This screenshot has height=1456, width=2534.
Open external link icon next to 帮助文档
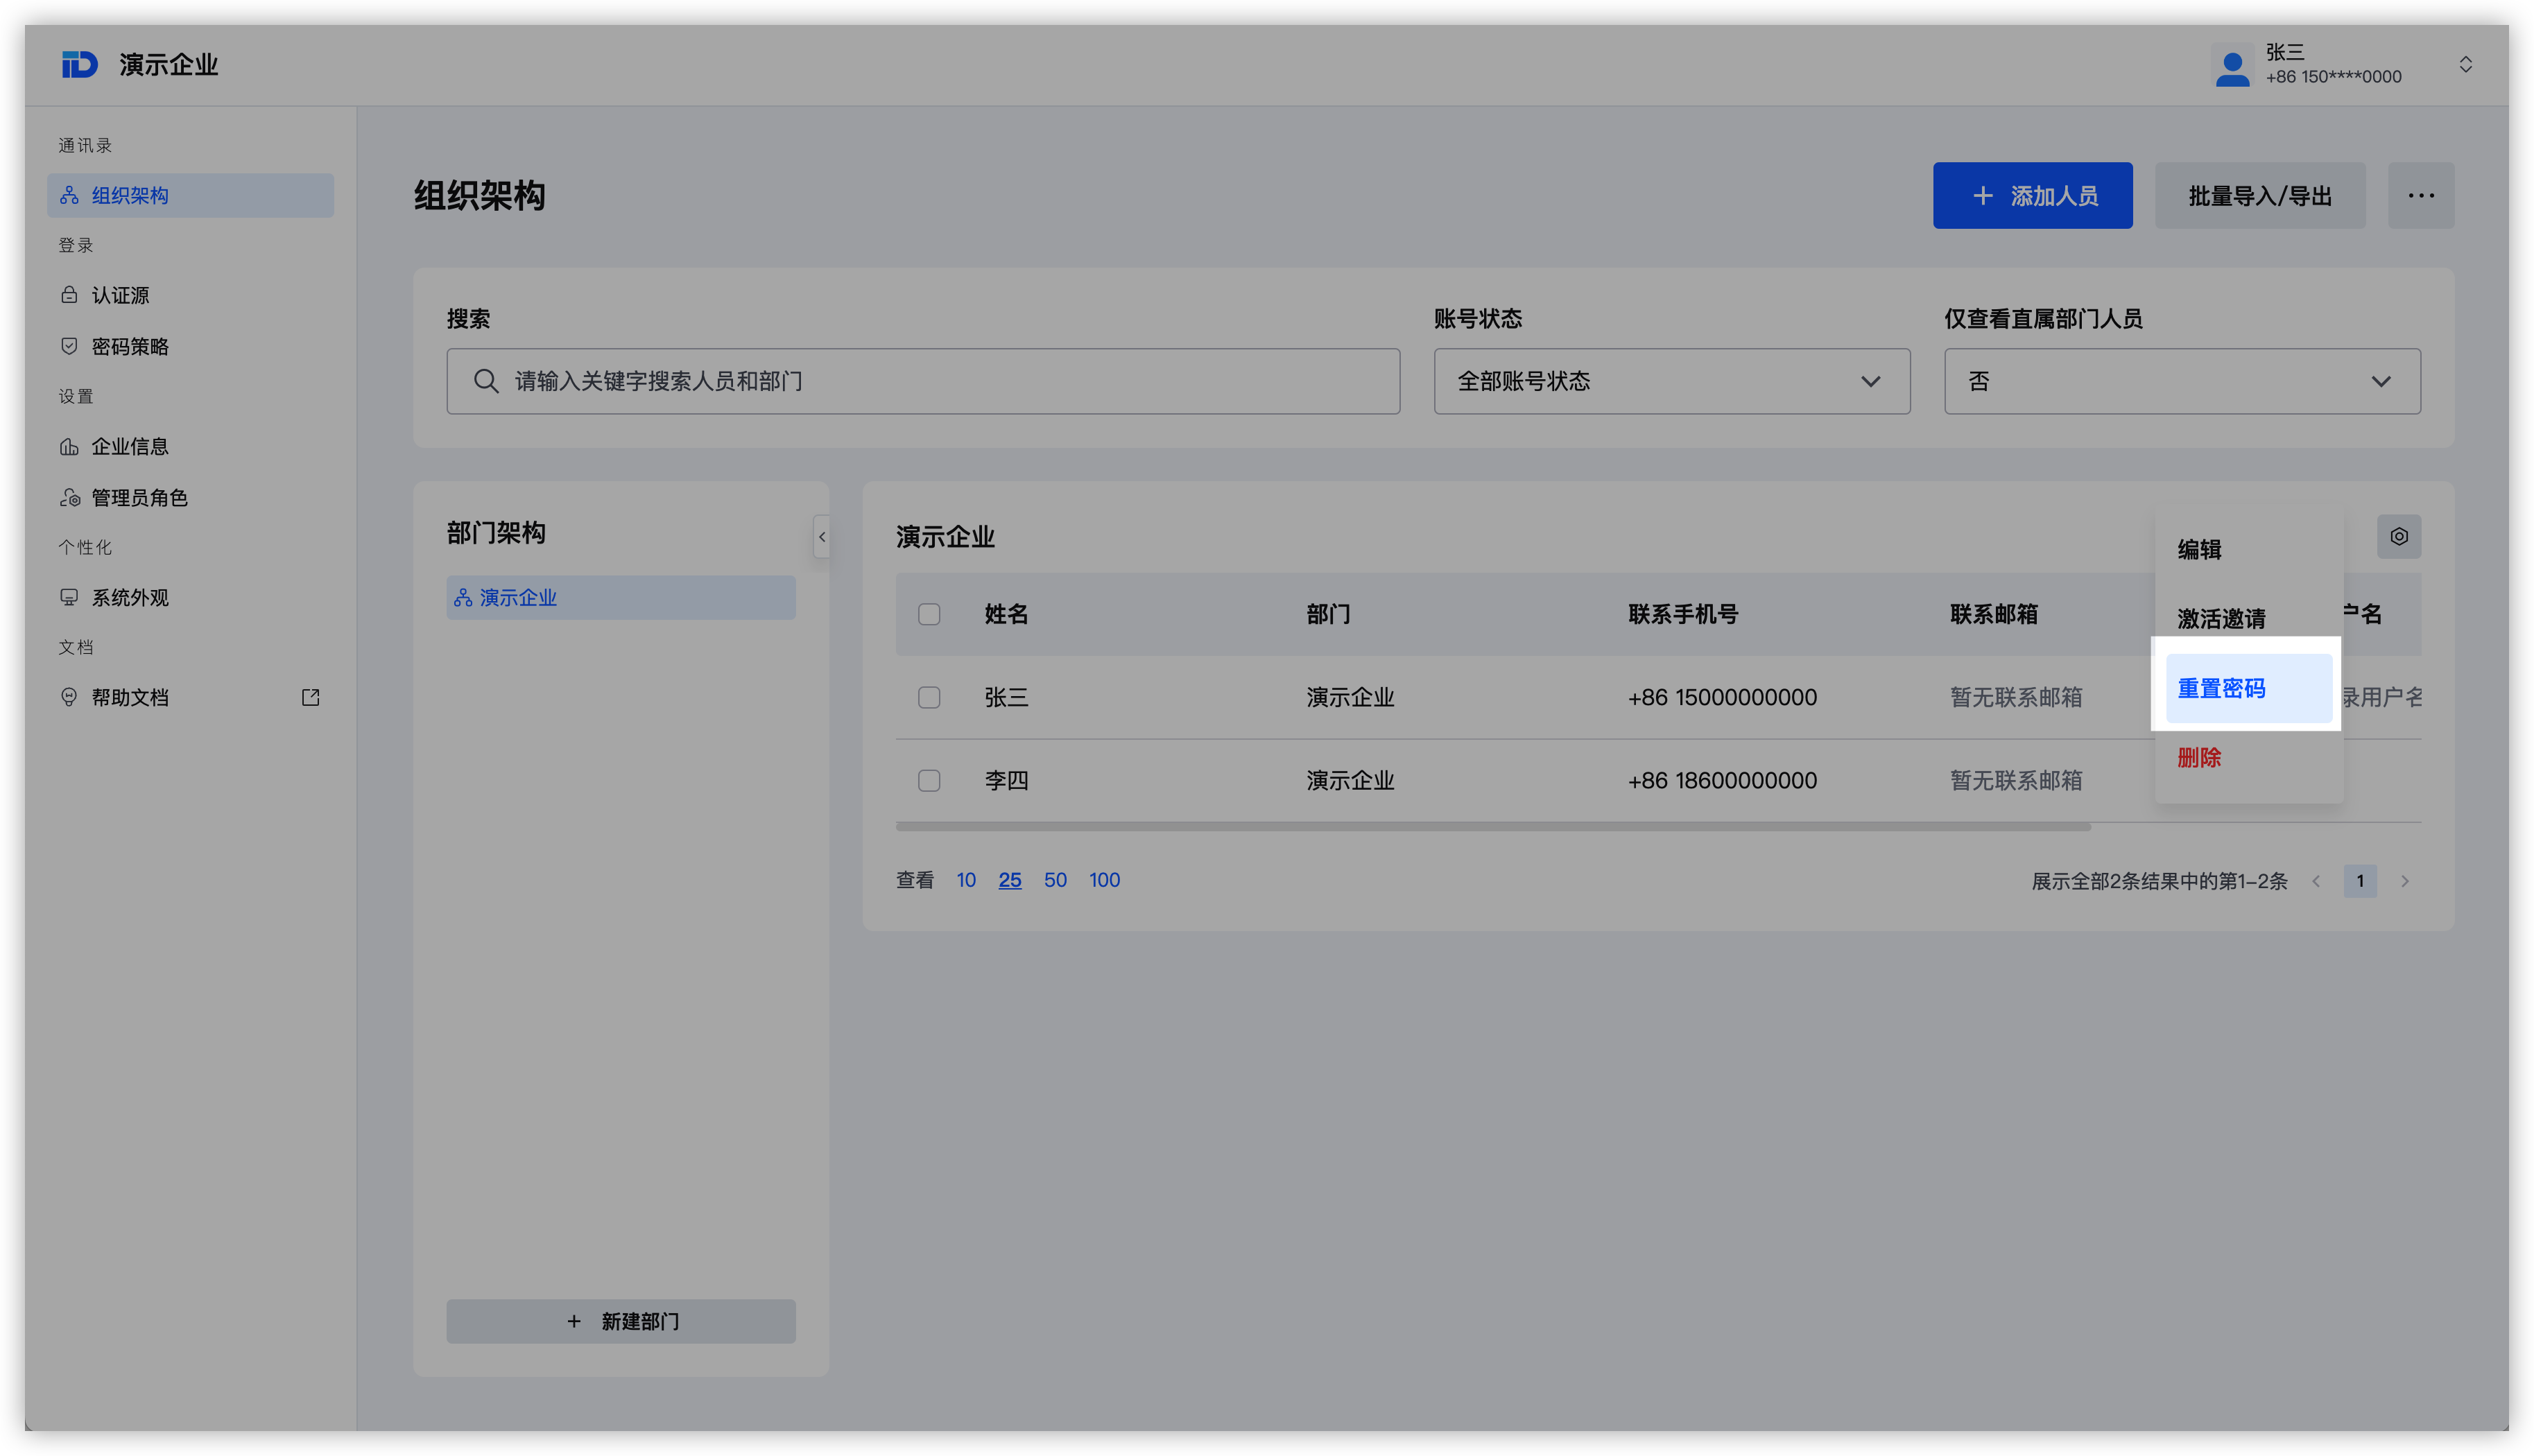[x=310, y=697]
